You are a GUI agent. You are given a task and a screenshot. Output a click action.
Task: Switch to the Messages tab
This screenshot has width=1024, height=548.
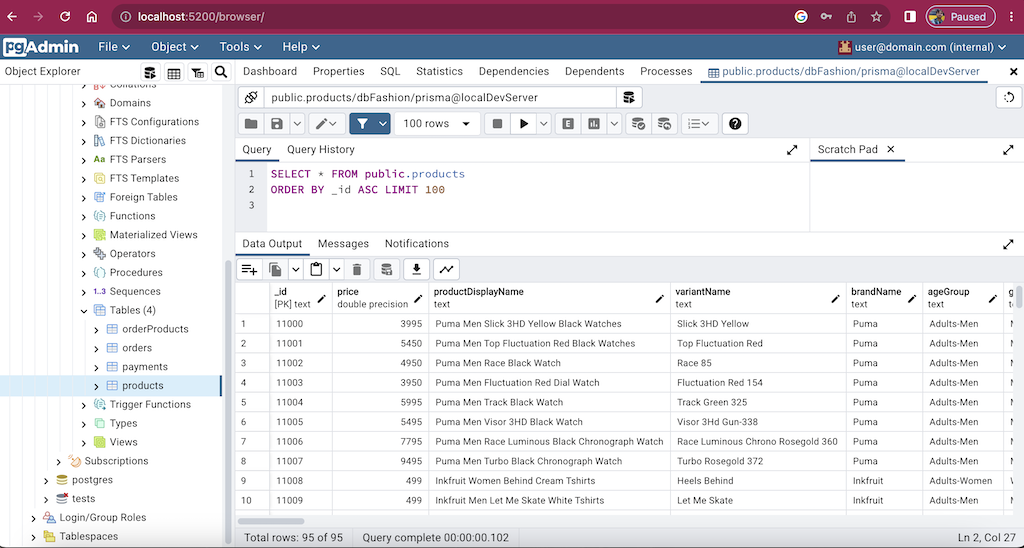[344, 244]
